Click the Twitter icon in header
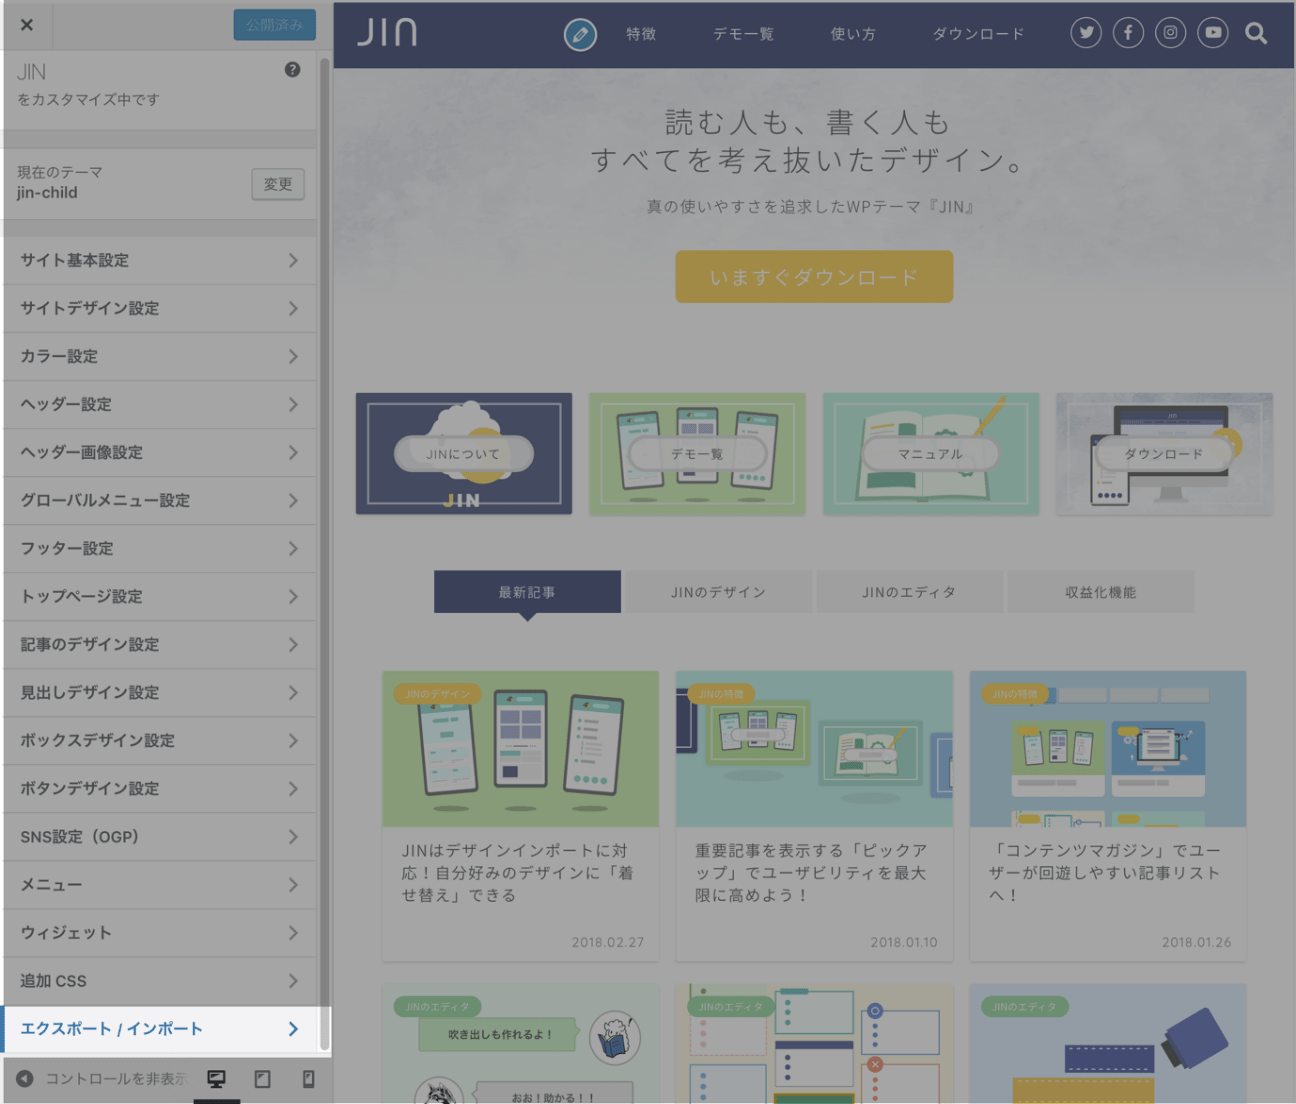Viewport: 1296px width, 1104px height. tap(1086, 33)
